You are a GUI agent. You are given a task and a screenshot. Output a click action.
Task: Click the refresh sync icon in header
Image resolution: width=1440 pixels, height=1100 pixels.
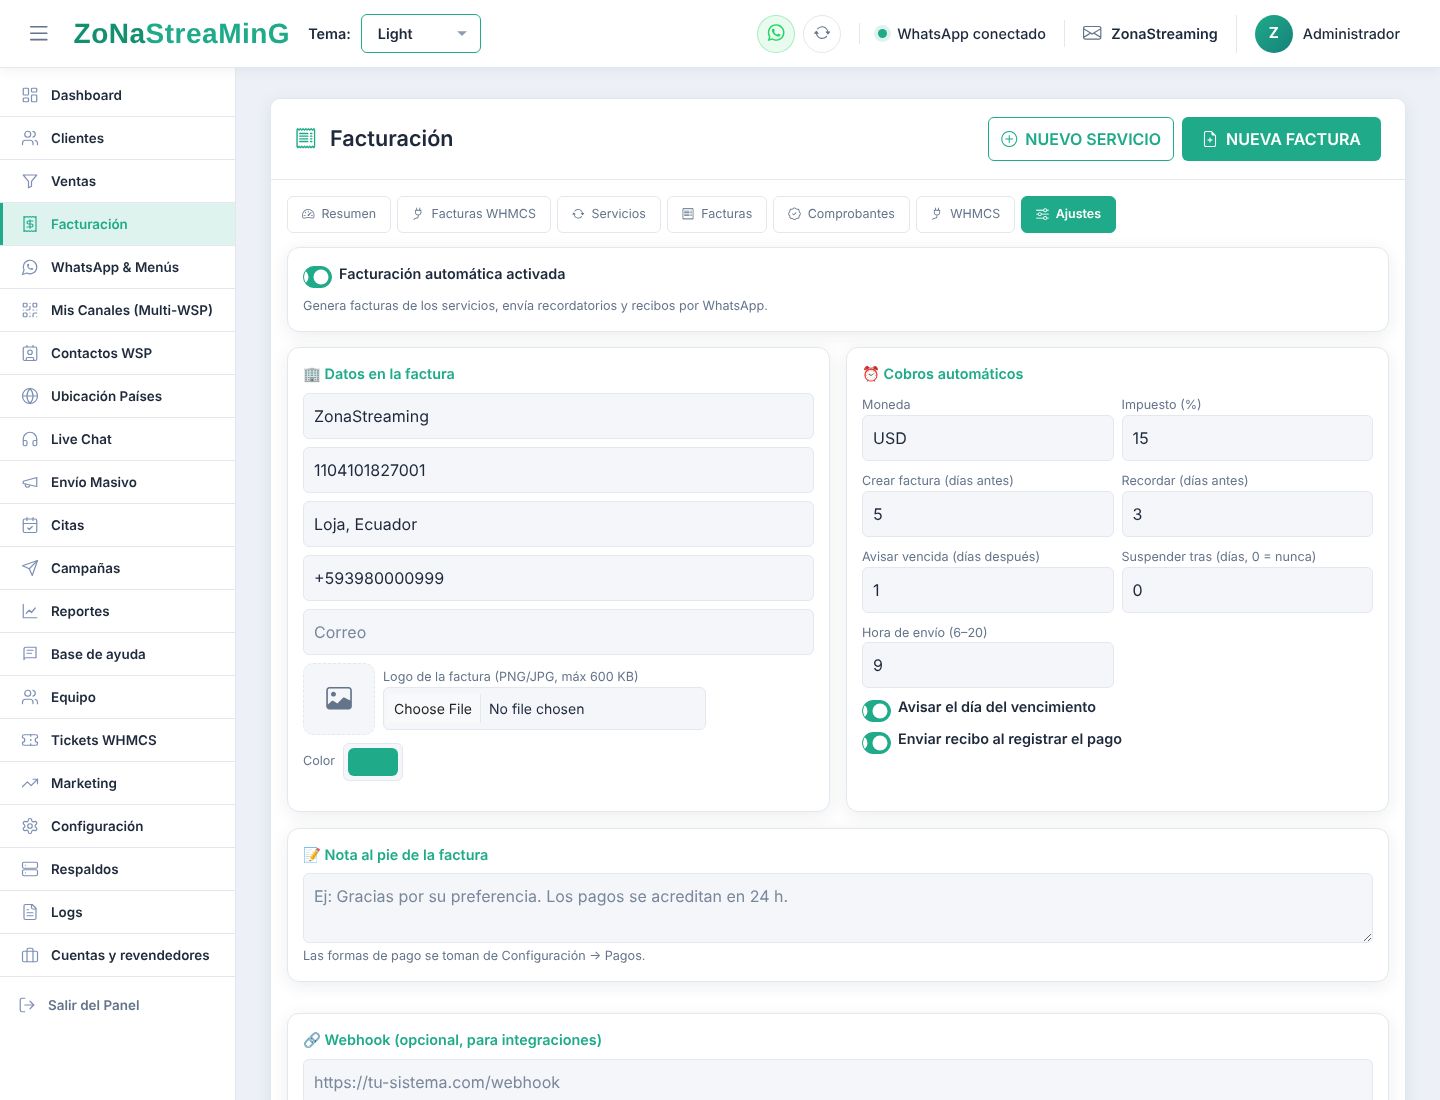point(822,34)
